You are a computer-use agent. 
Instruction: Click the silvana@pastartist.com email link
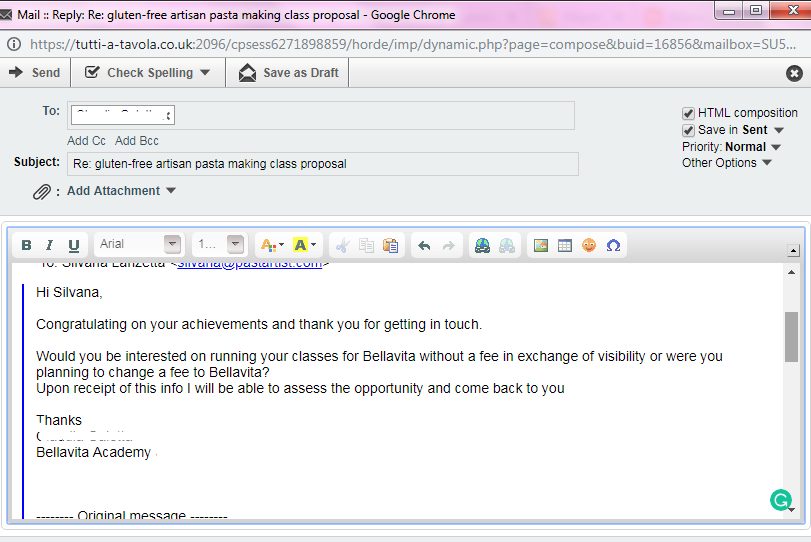250,265
